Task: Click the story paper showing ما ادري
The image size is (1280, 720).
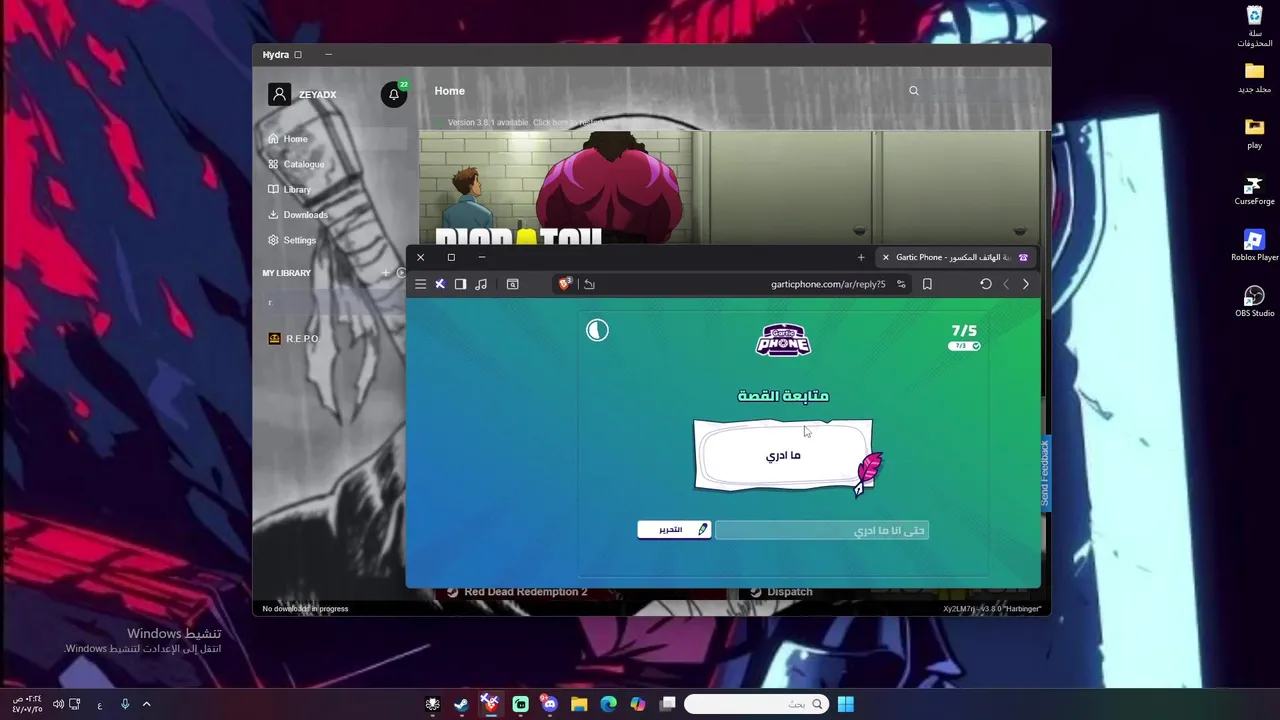Action: point(783,455)
